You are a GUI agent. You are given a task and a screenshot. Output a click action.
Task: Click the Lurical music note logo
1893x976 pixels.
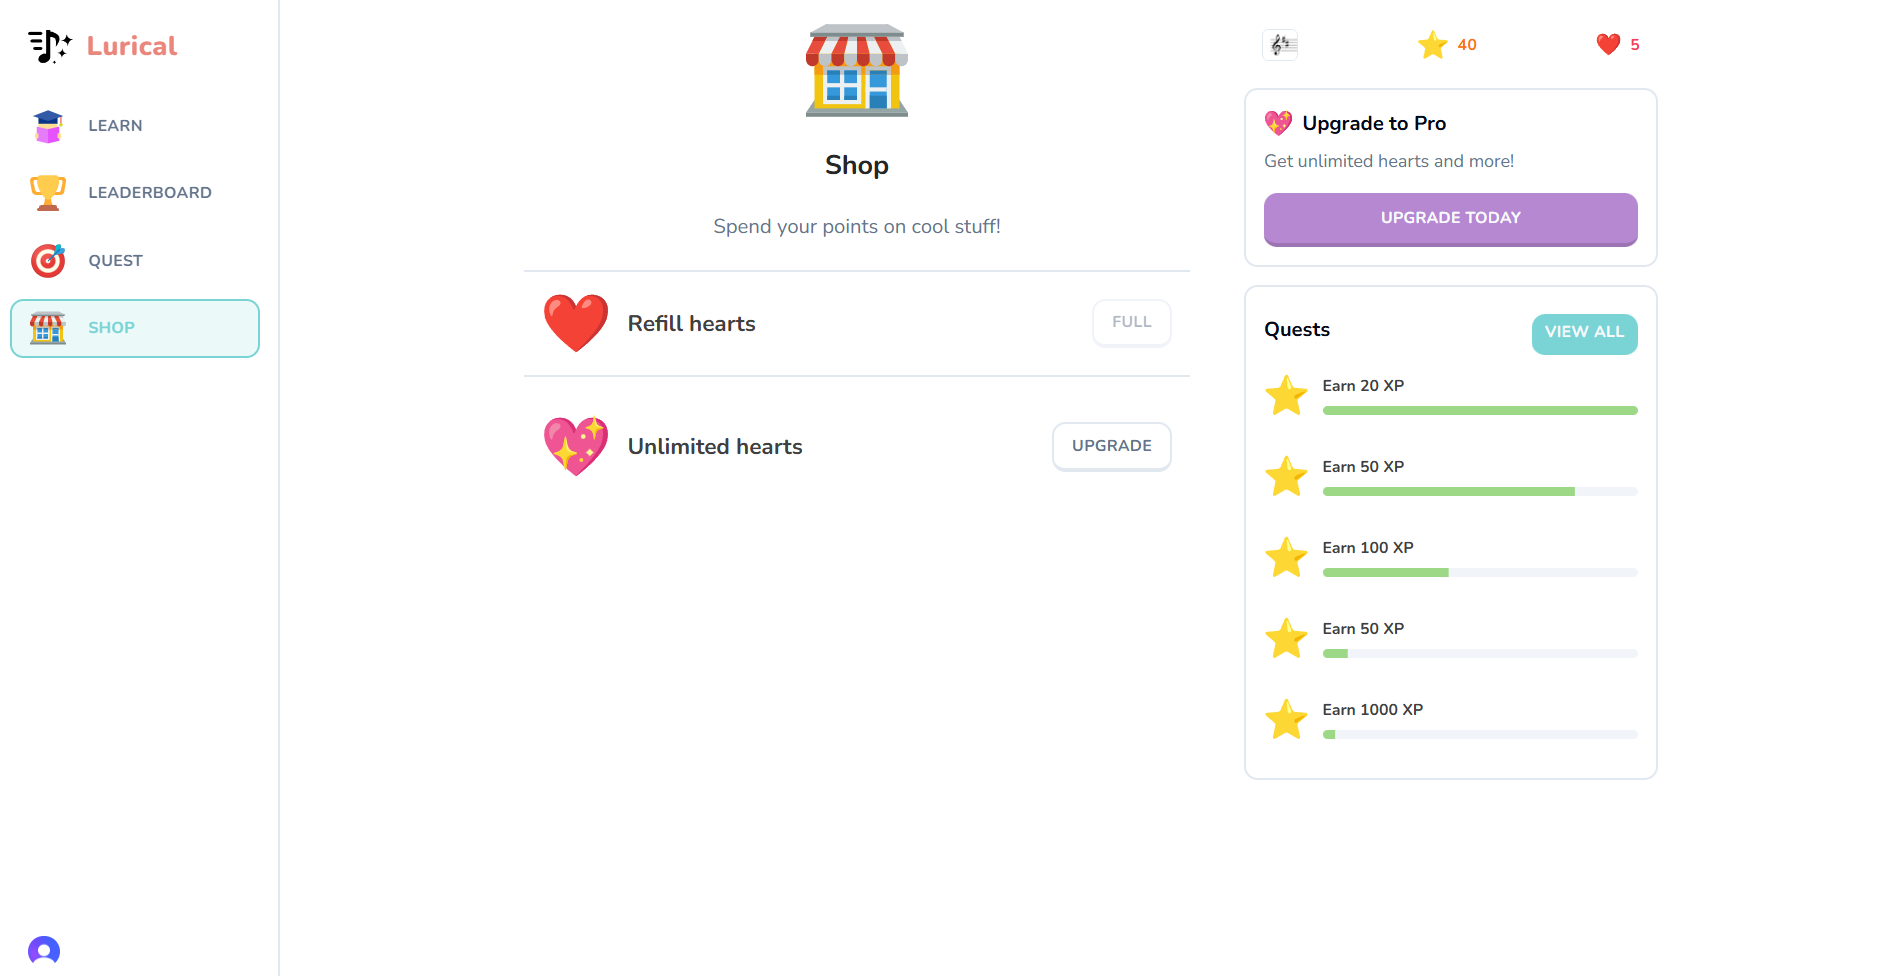(x=49, y=46)
